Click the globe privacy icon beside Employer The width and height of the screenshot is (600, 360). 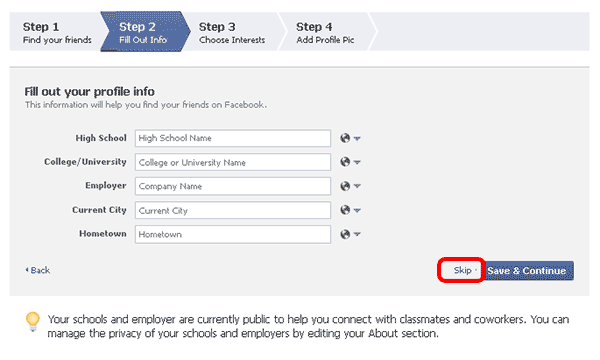pos(345,186)
